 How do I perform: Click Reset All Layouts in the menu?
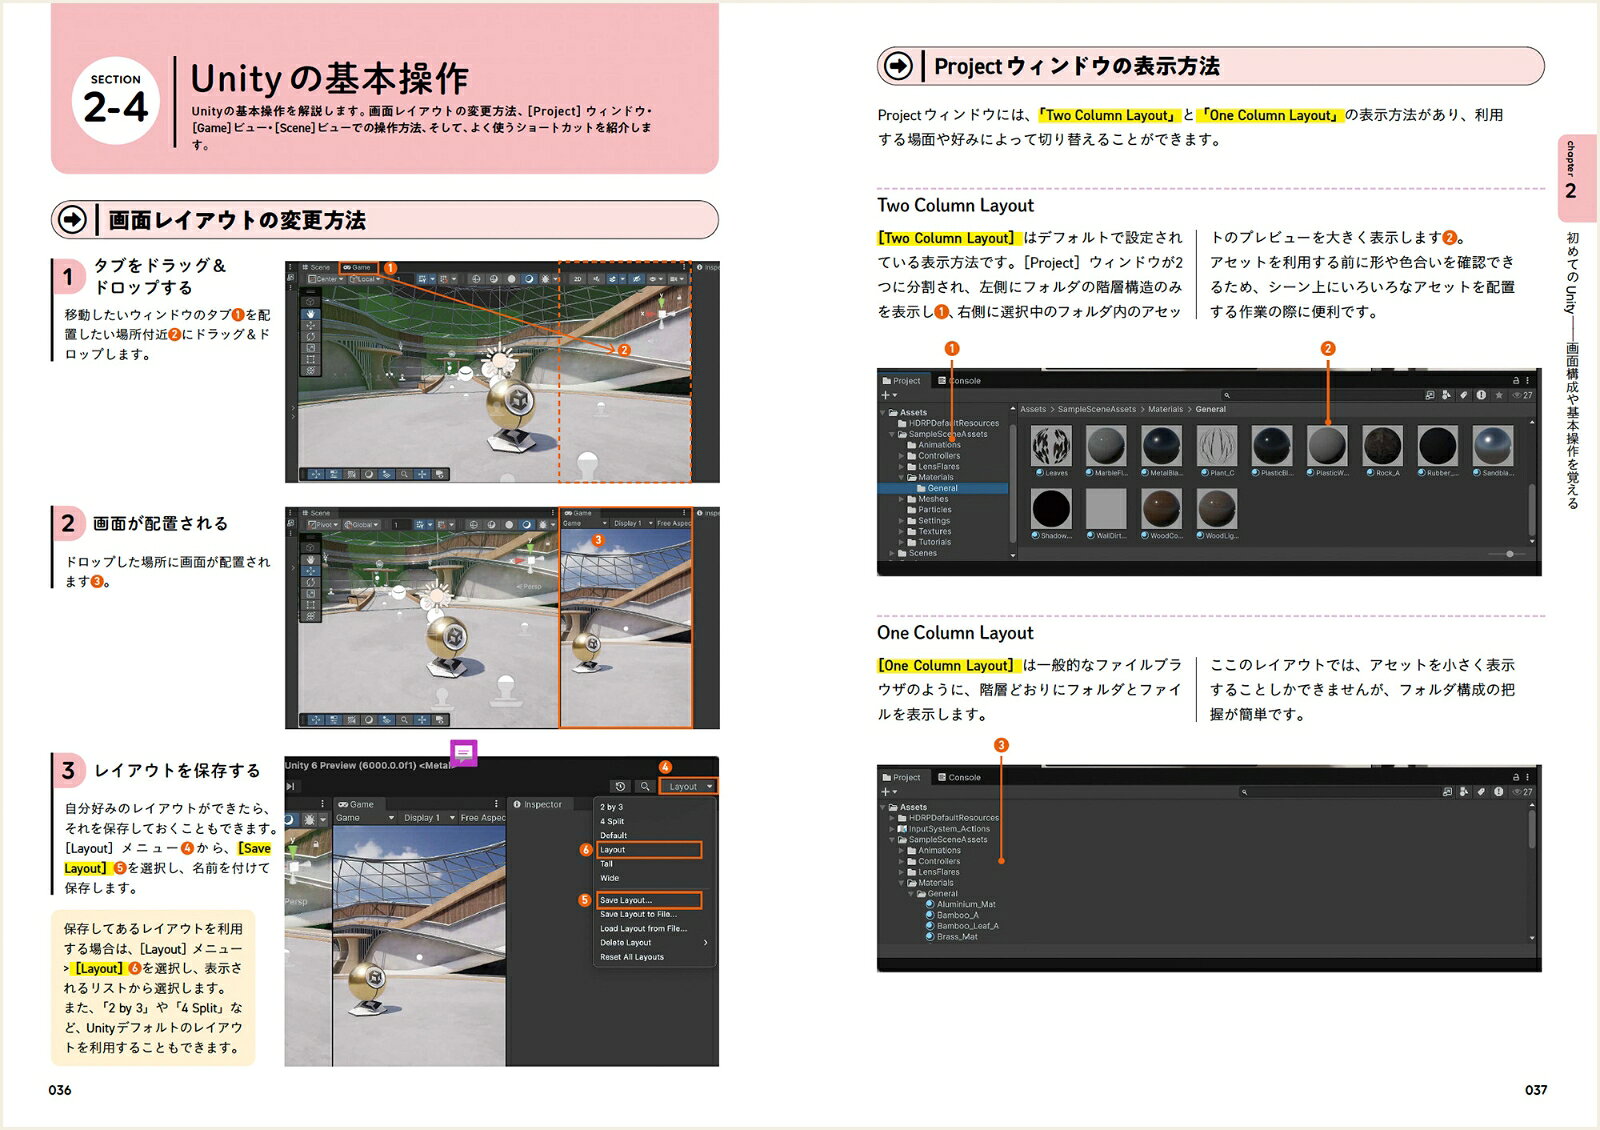(632, 957)
